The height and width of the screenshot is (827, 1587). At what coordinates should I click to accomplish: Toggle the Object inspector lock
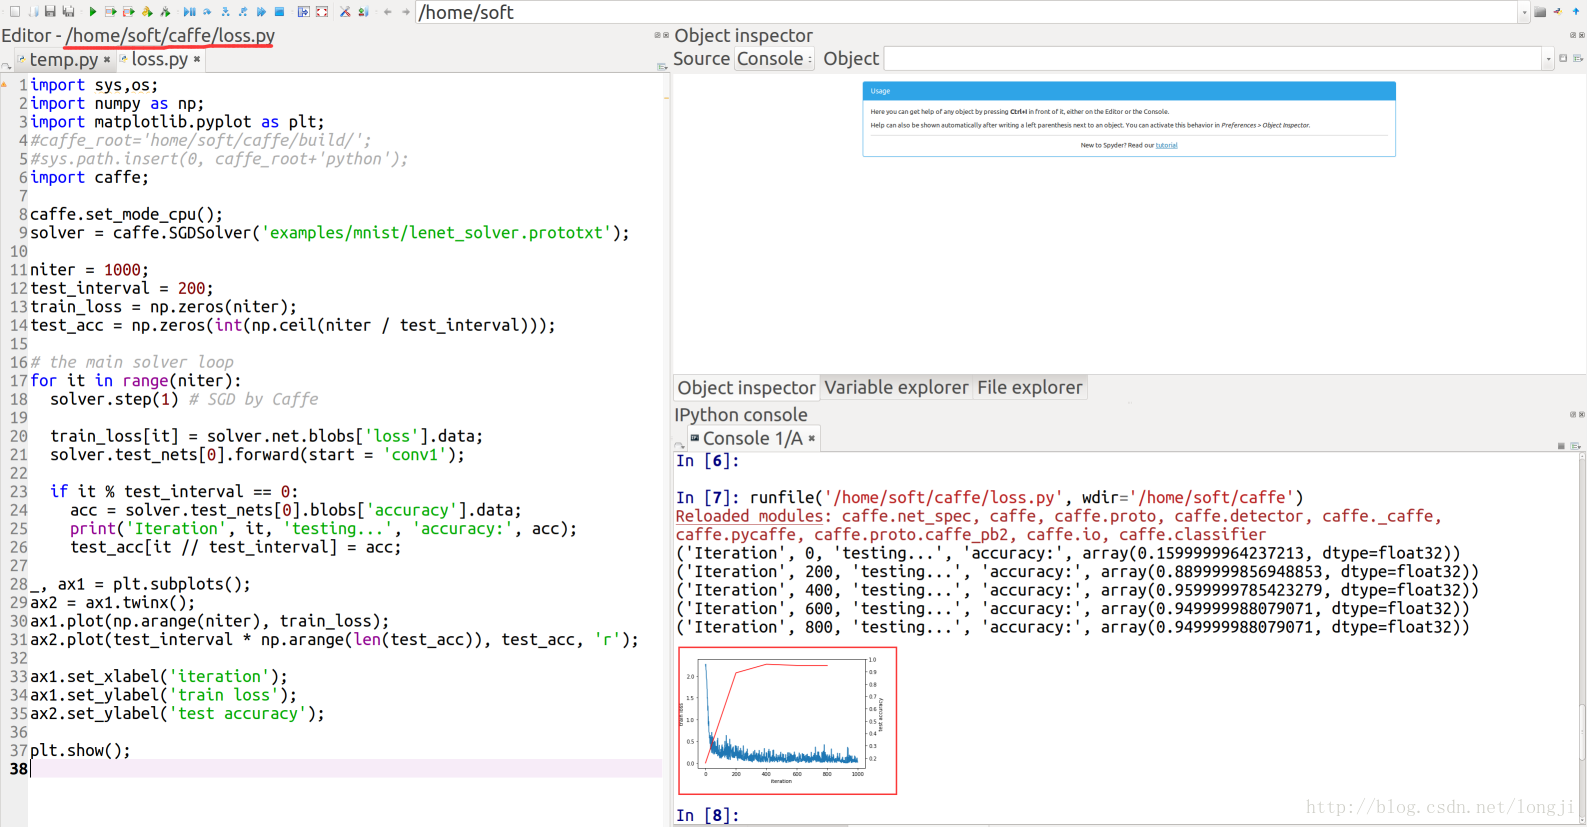pyautogui.click(x=1563, y=58)
